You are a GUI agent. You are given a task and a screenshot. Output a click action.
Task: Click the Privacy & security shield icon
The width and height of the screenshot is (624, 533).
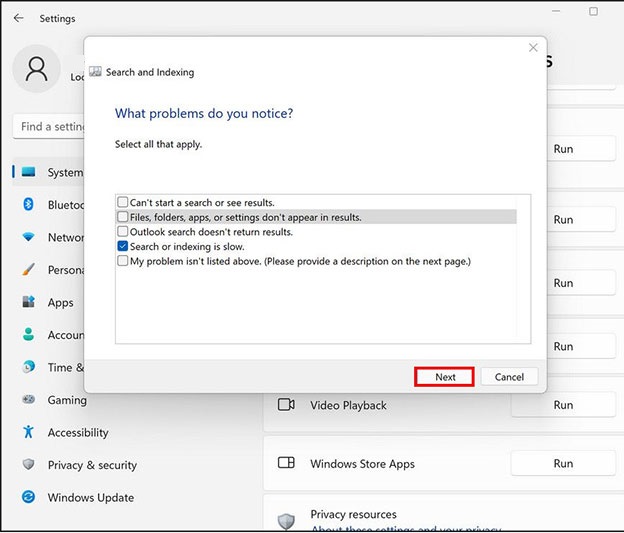pyautogui.click(x=29, y=465)
